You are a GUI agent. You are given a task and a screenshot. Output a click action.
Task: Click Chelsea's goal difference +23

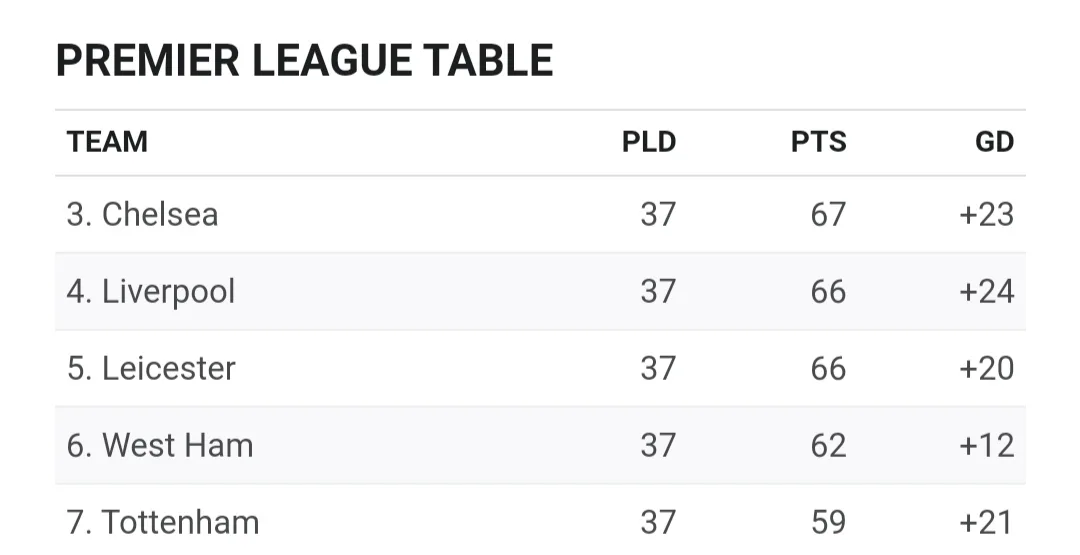(x=986, y=214)
